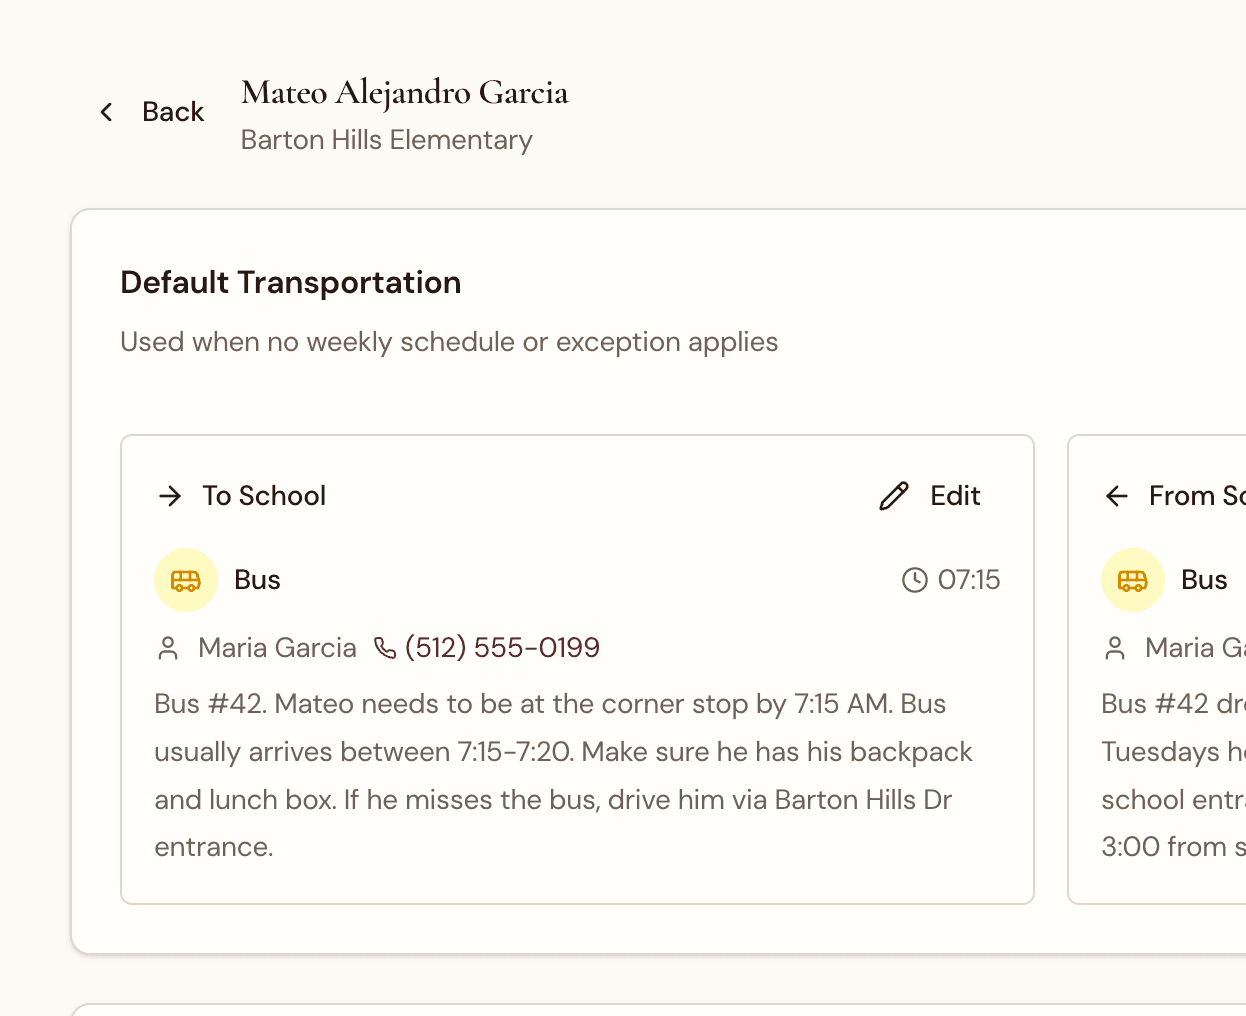Click Maria Garcia contact name on To School card
This screenshot has width=1246, height=1016.
[277, 647]
